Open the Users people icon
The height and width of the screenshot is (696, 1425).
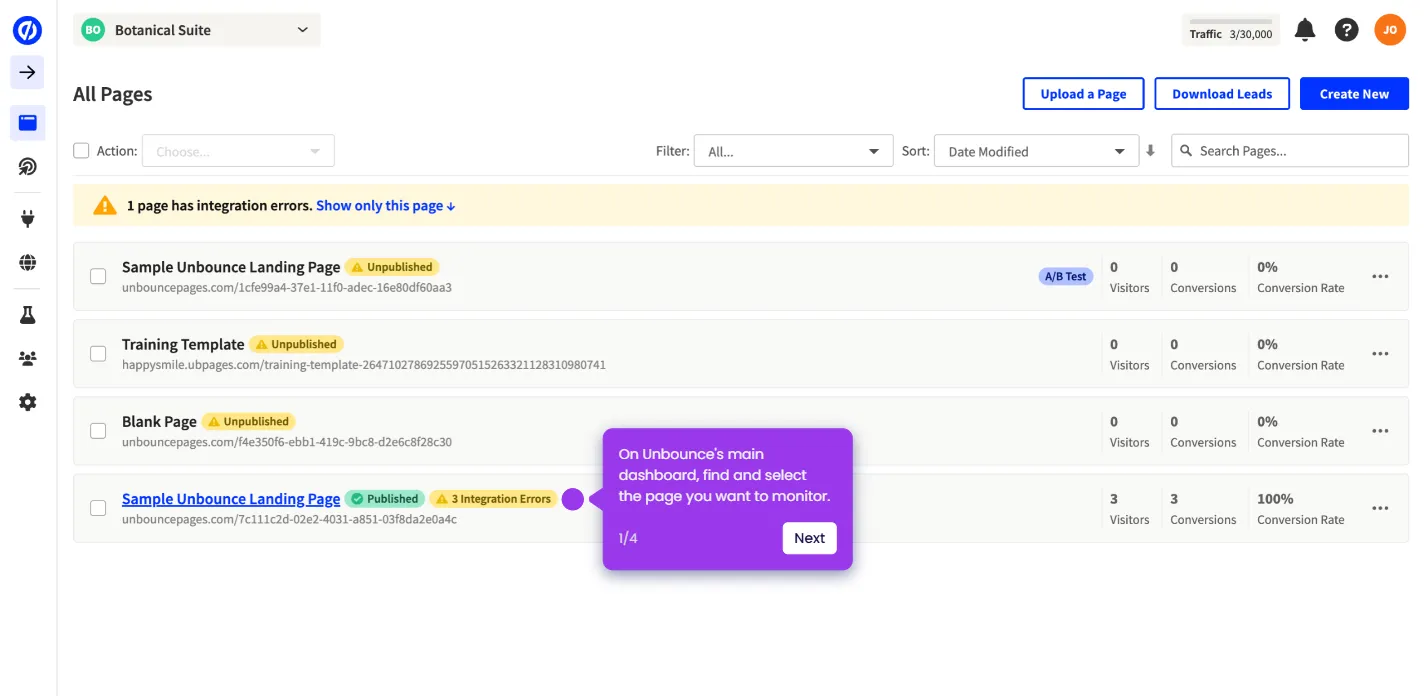27,358
